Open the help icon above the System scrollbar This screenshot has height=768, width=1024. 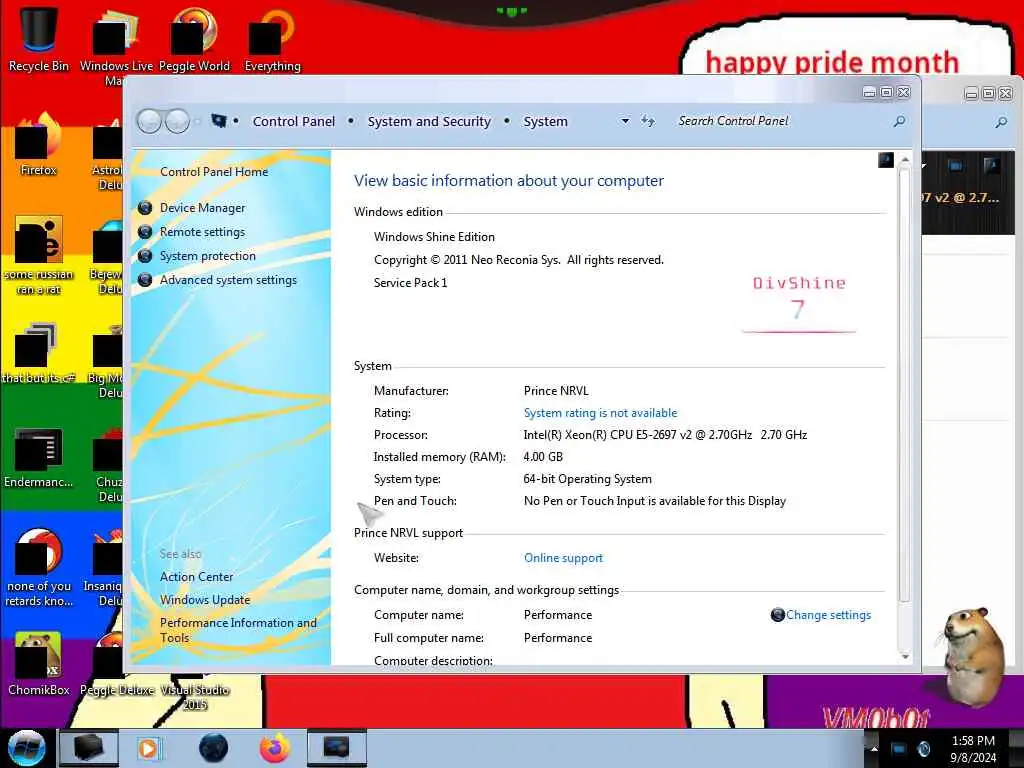pyautogui.click(x=886, y=160)
